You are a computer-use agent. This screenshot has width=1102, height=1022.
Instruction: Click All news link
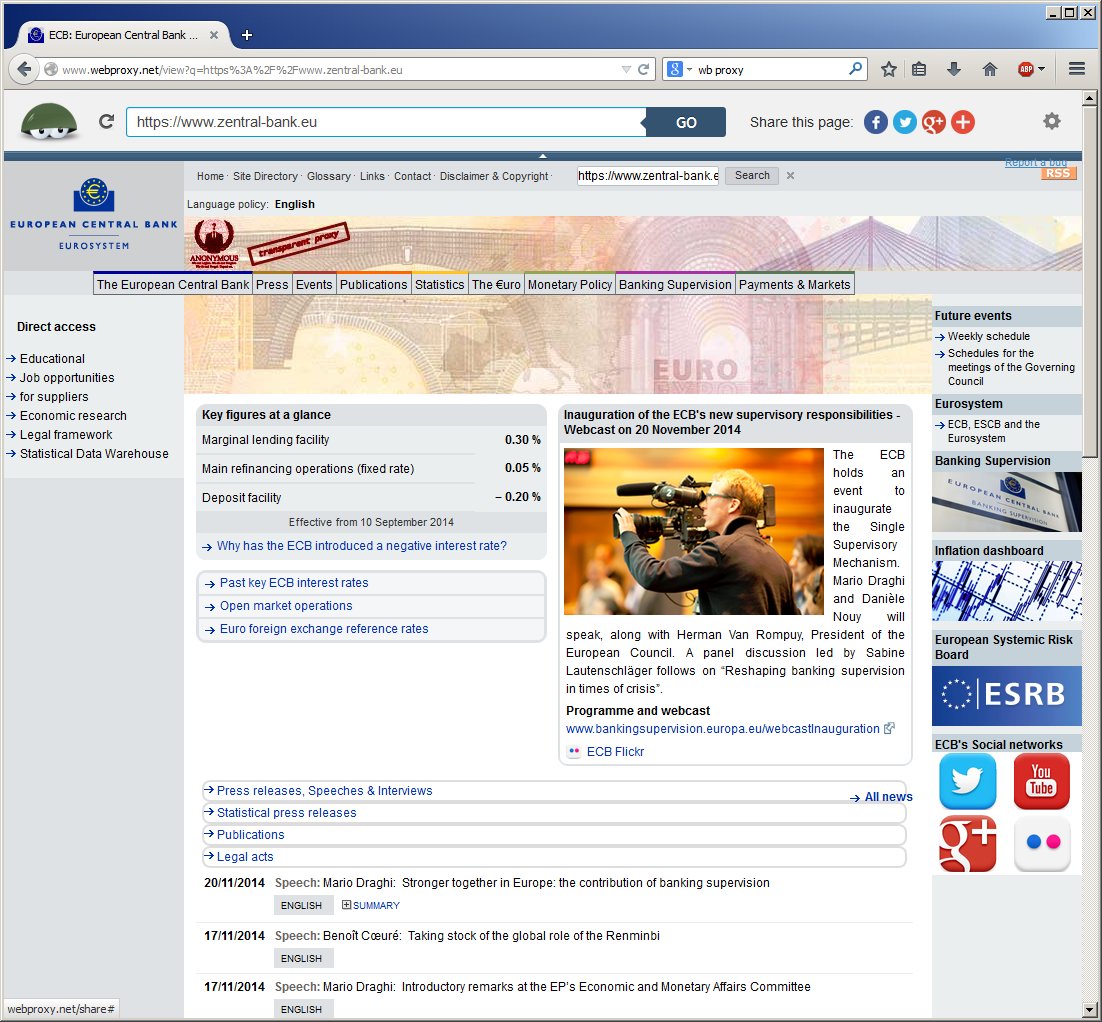click(888, 796)
